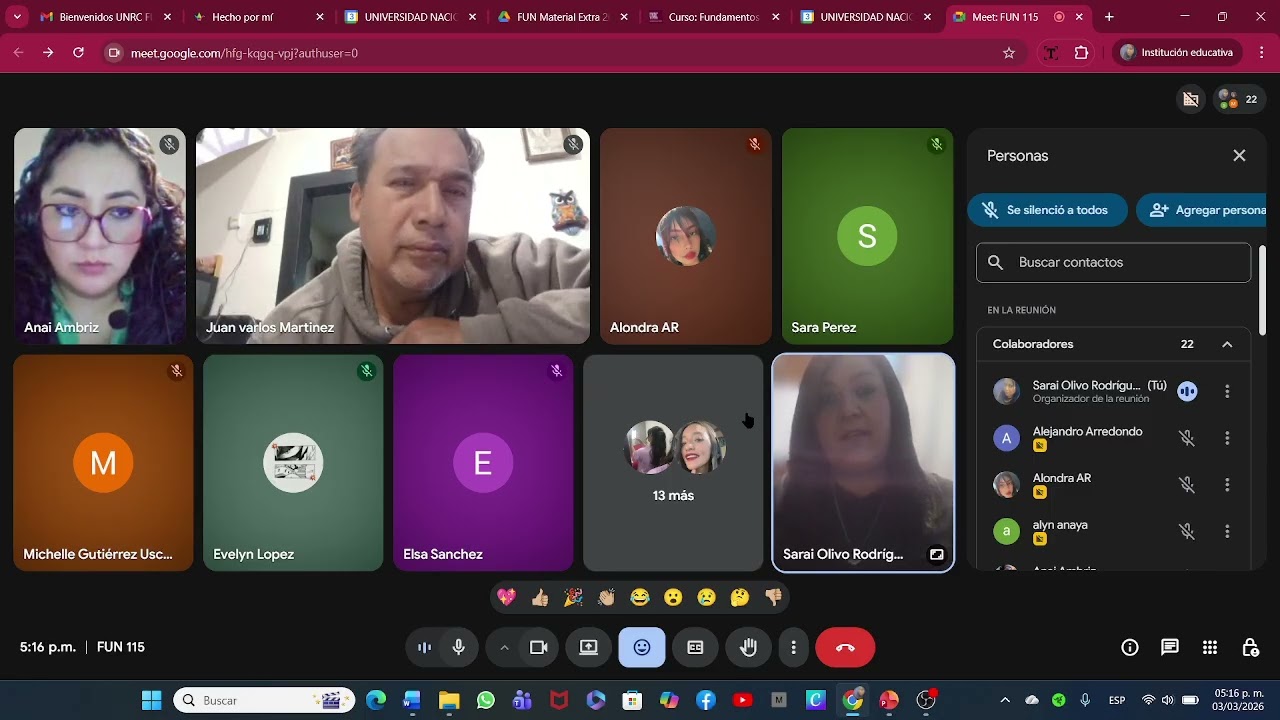Open the Windows Start menu
This screenshot has height=720, width=1280.
[x=151, y=700]
